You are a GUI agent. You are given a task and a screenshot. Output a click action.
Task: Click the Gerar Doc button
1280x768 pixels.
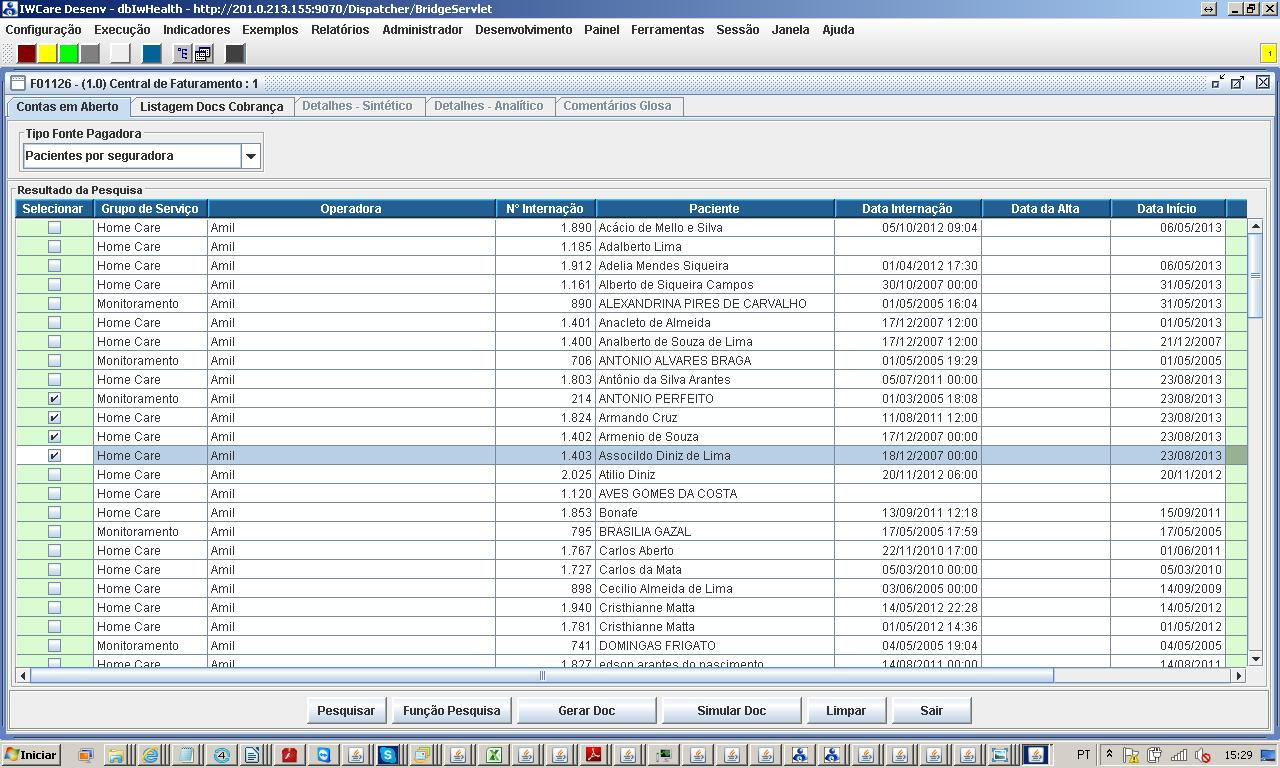pyautogui.click(x=586, y=711)
